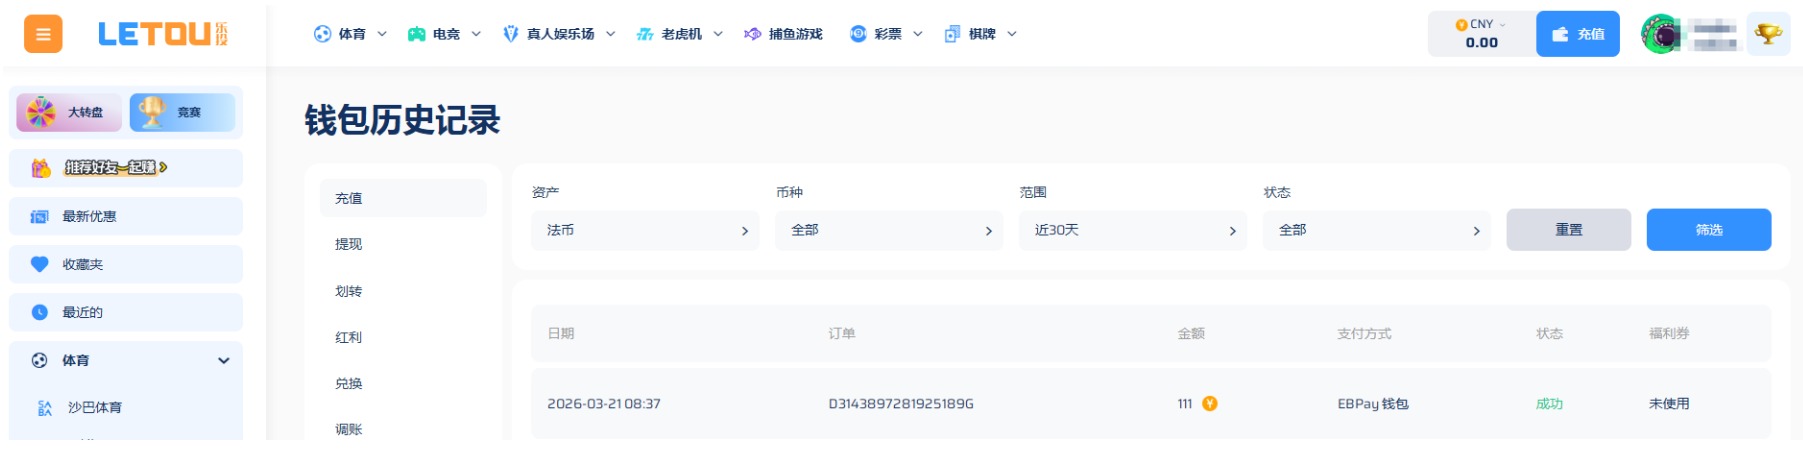Click order number D31438972819251896
1803x472 pixels.
click(901, 404)
